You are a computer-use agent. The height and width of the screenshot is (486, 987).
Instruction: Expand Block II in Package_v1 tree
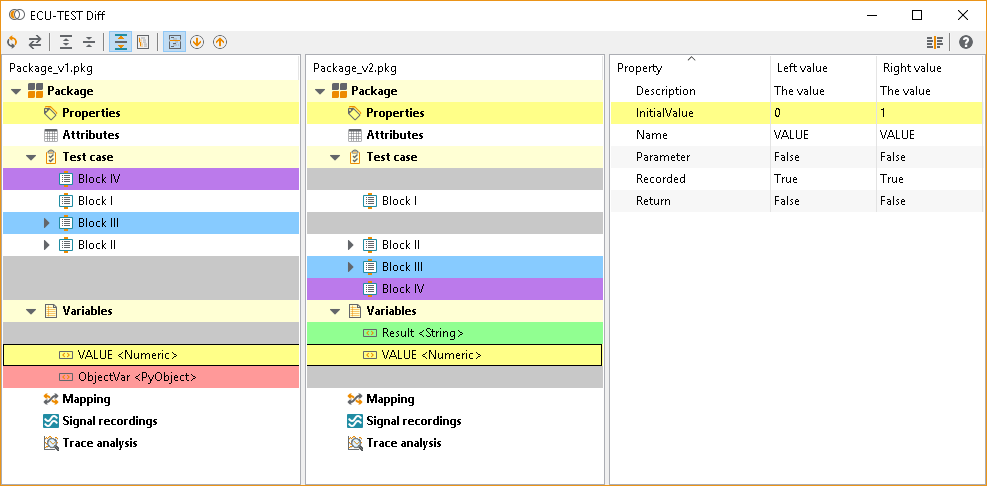(47, 245)
